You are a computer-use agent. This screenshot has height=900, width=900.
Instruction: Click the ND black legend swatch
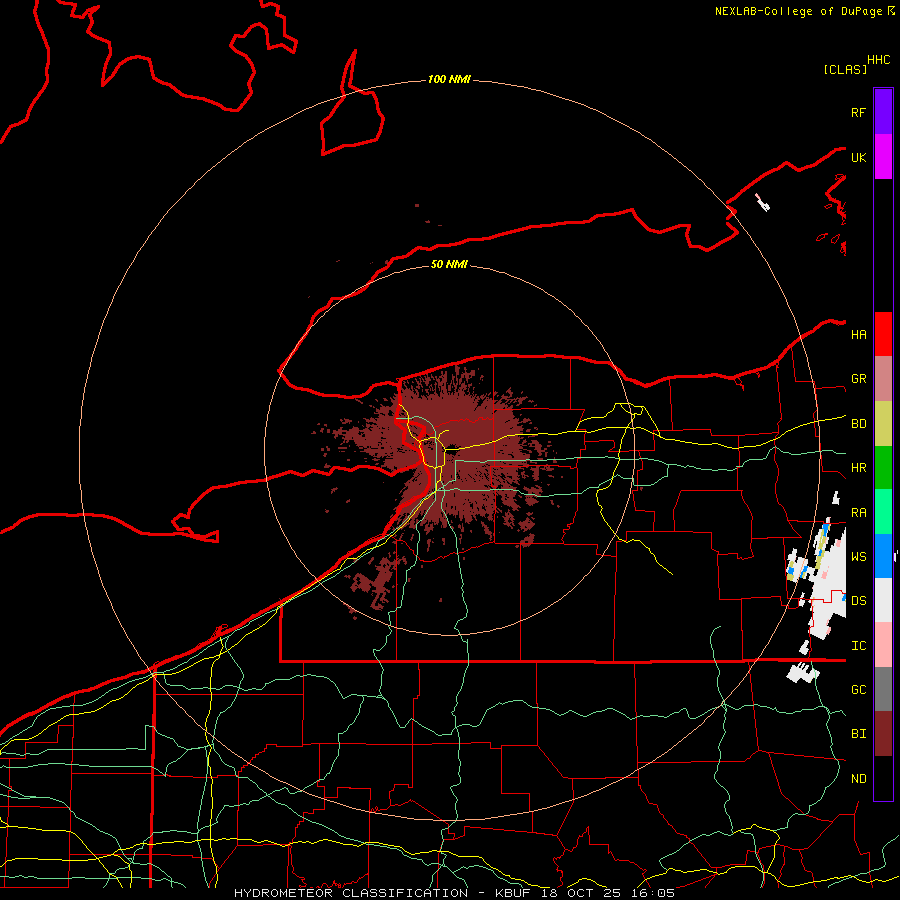(883, 778)
